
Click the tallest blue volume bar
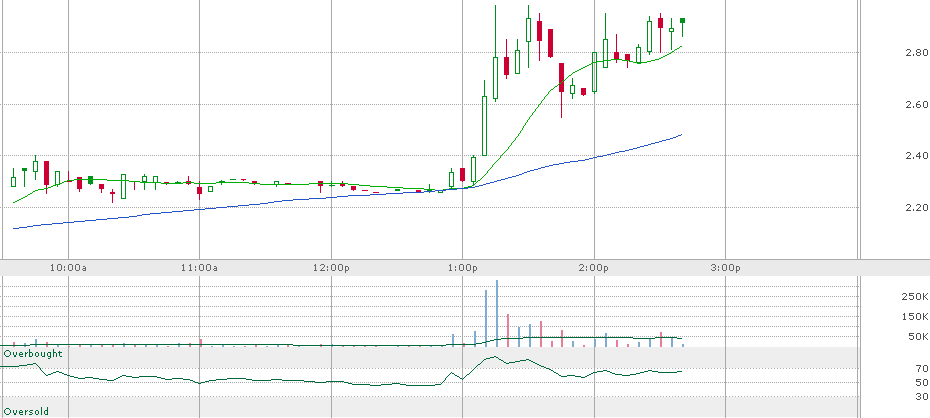click(496, 313)
